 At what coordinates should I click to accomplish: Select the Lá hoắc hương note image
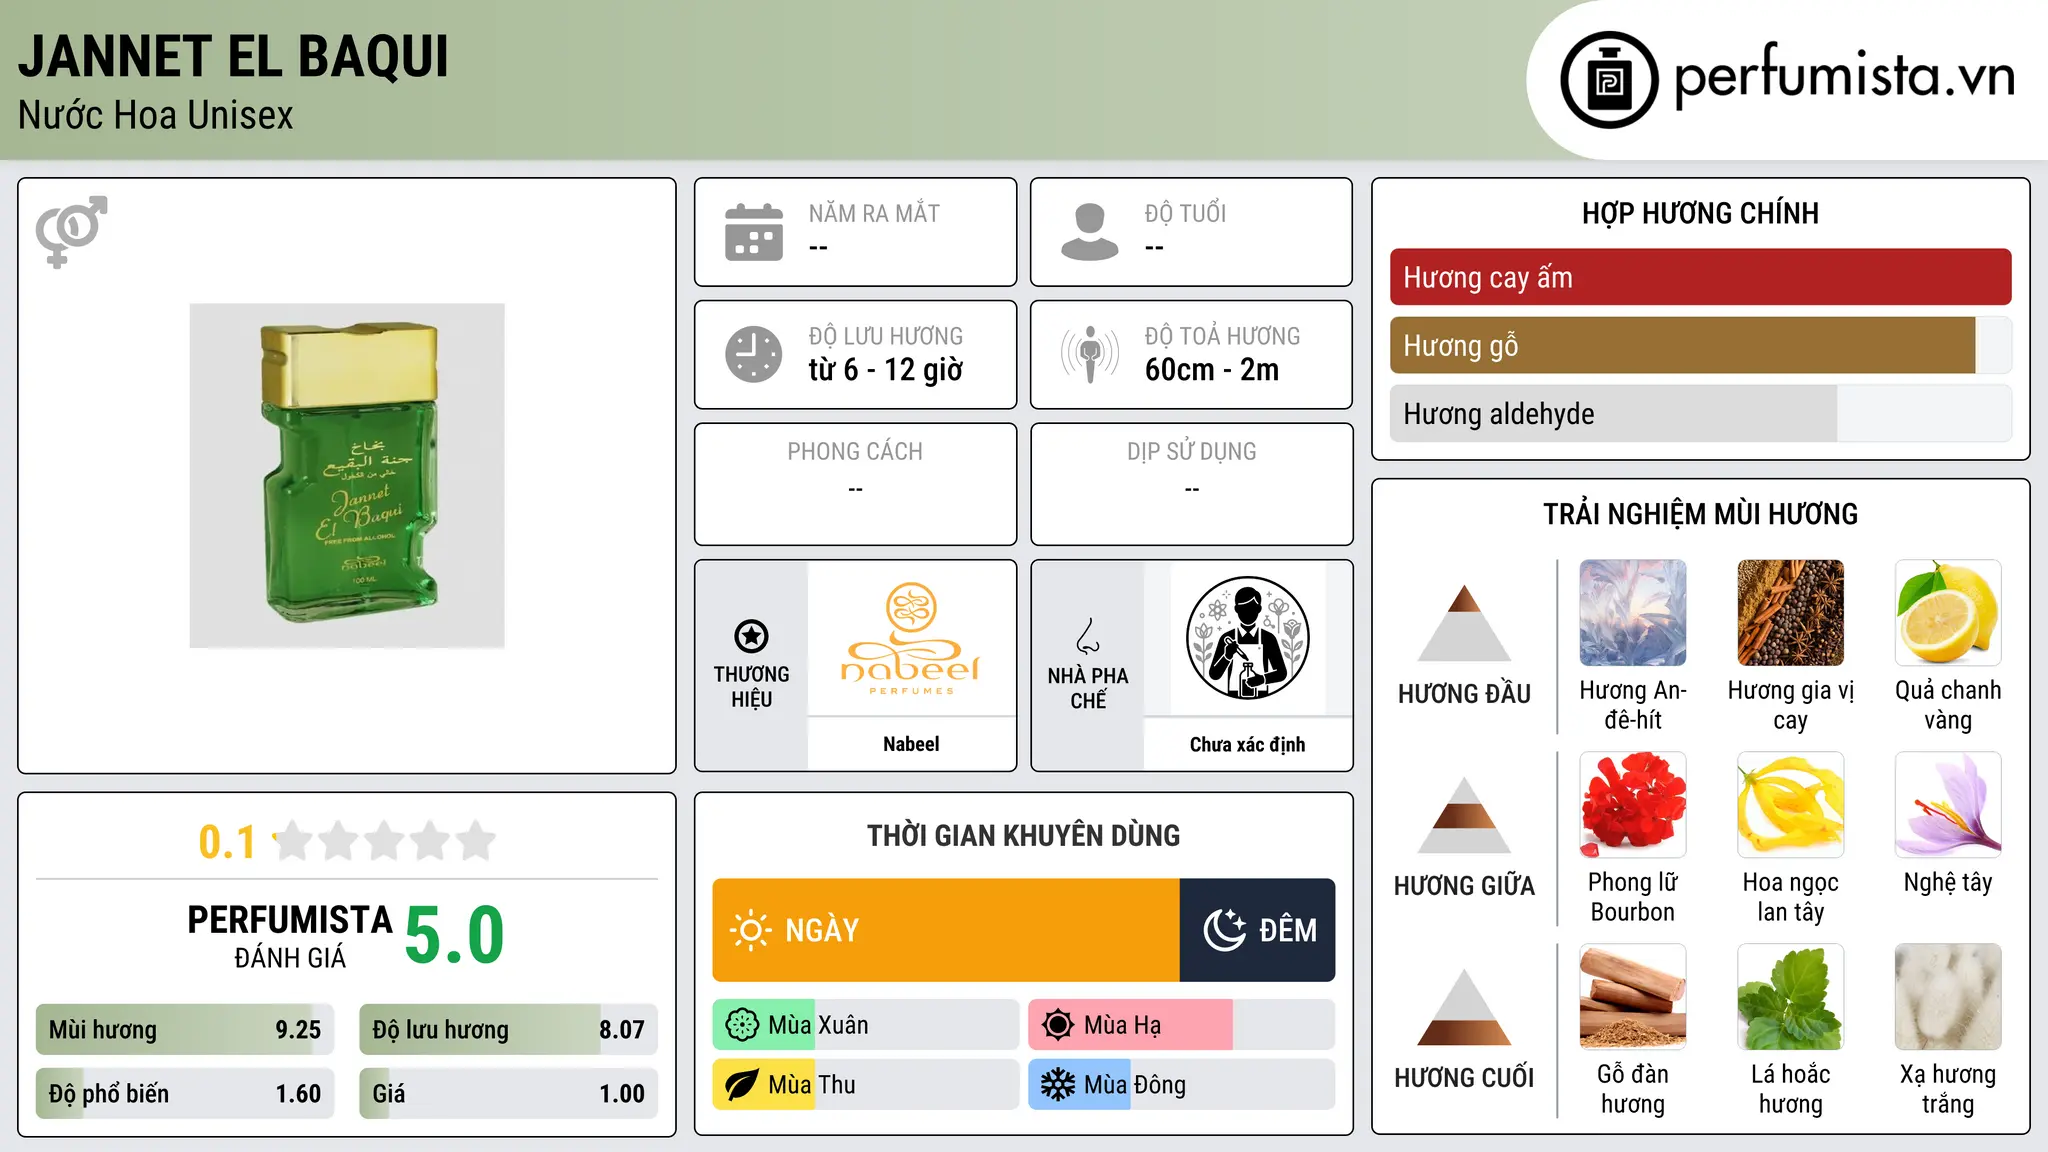coord(1790,997)
